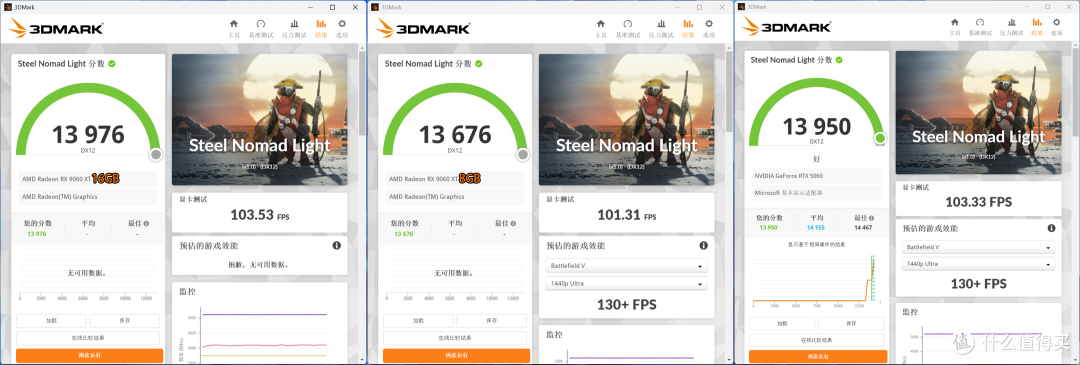
Task: Click 保存 save button in the 16GB window
Action: (x=125, y=321)
